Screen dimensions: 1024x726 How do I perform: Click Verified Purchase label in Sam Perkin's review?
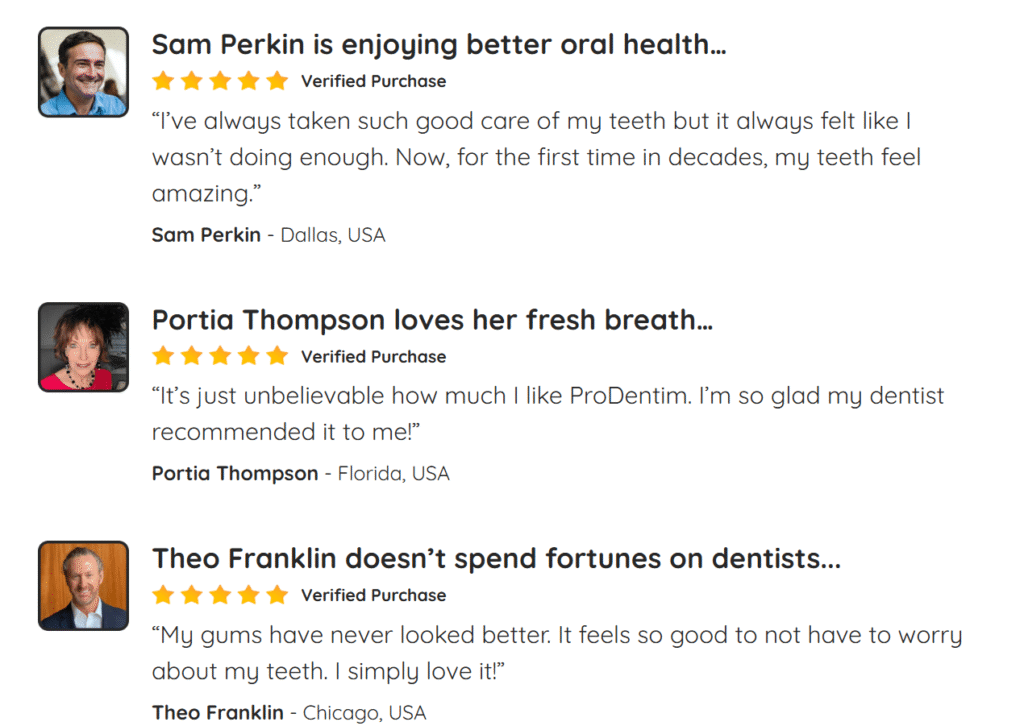click(x=373, y=81)
